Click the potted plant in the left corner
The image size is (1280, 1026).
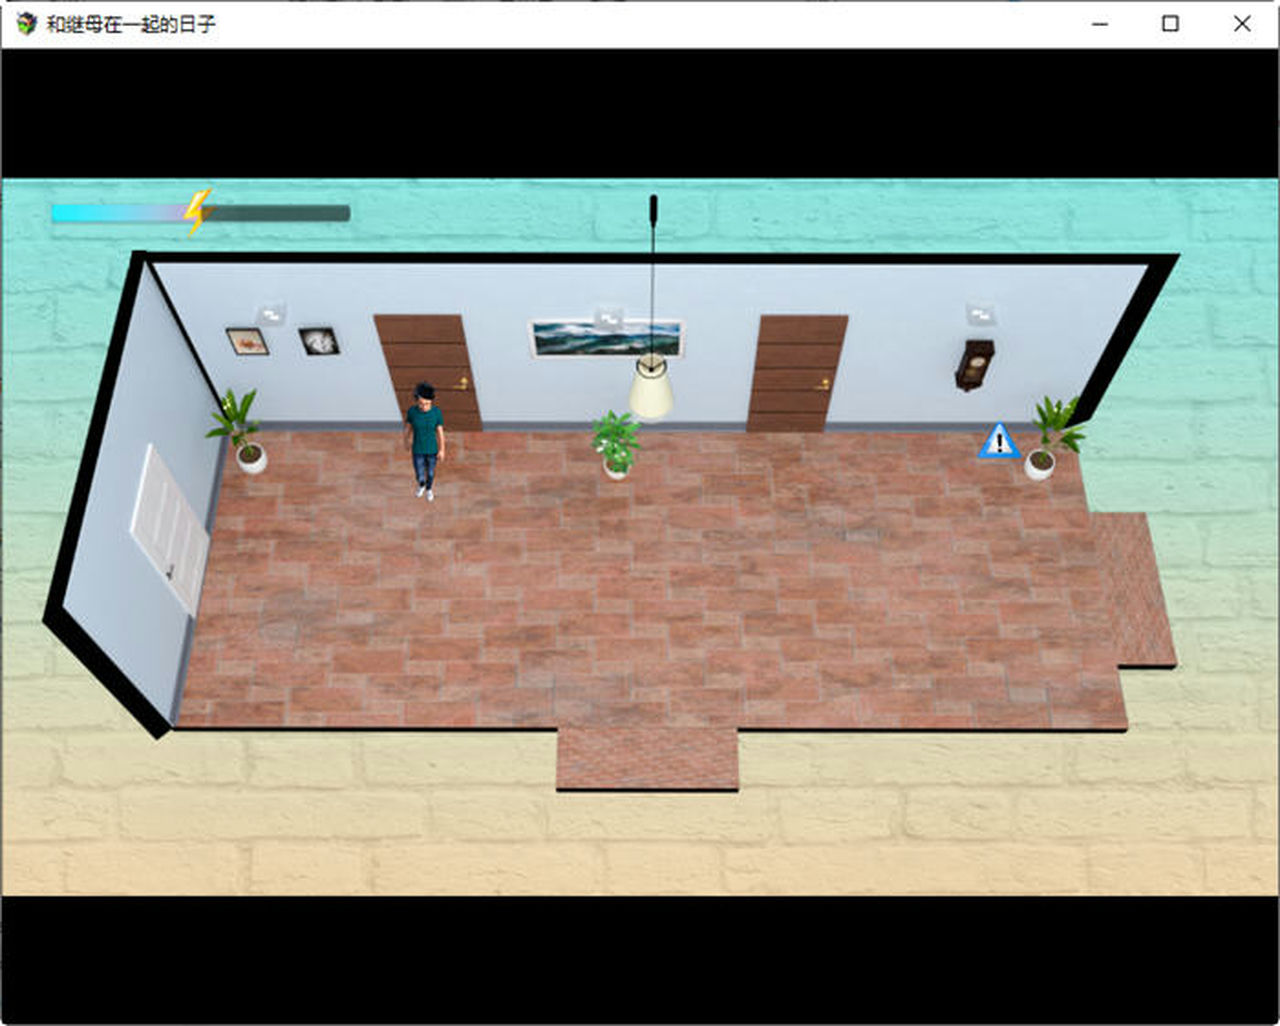point(240,431)
